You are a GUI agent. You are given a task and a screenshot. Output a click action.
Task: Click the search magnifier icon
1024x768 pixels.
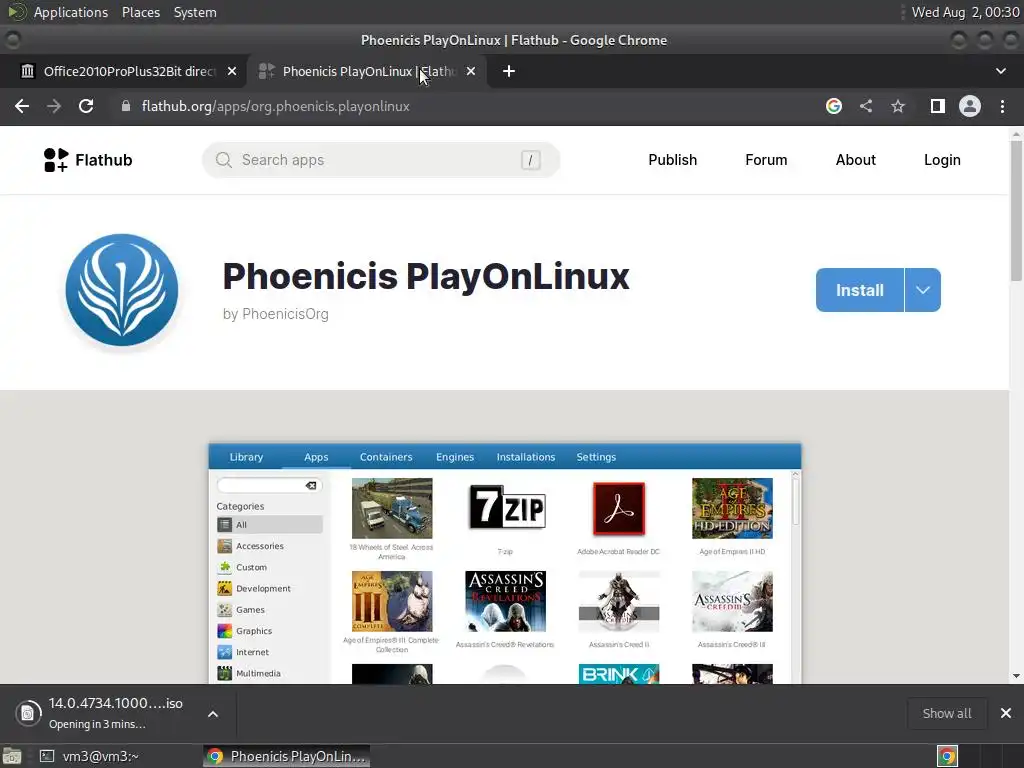[223, 160]
